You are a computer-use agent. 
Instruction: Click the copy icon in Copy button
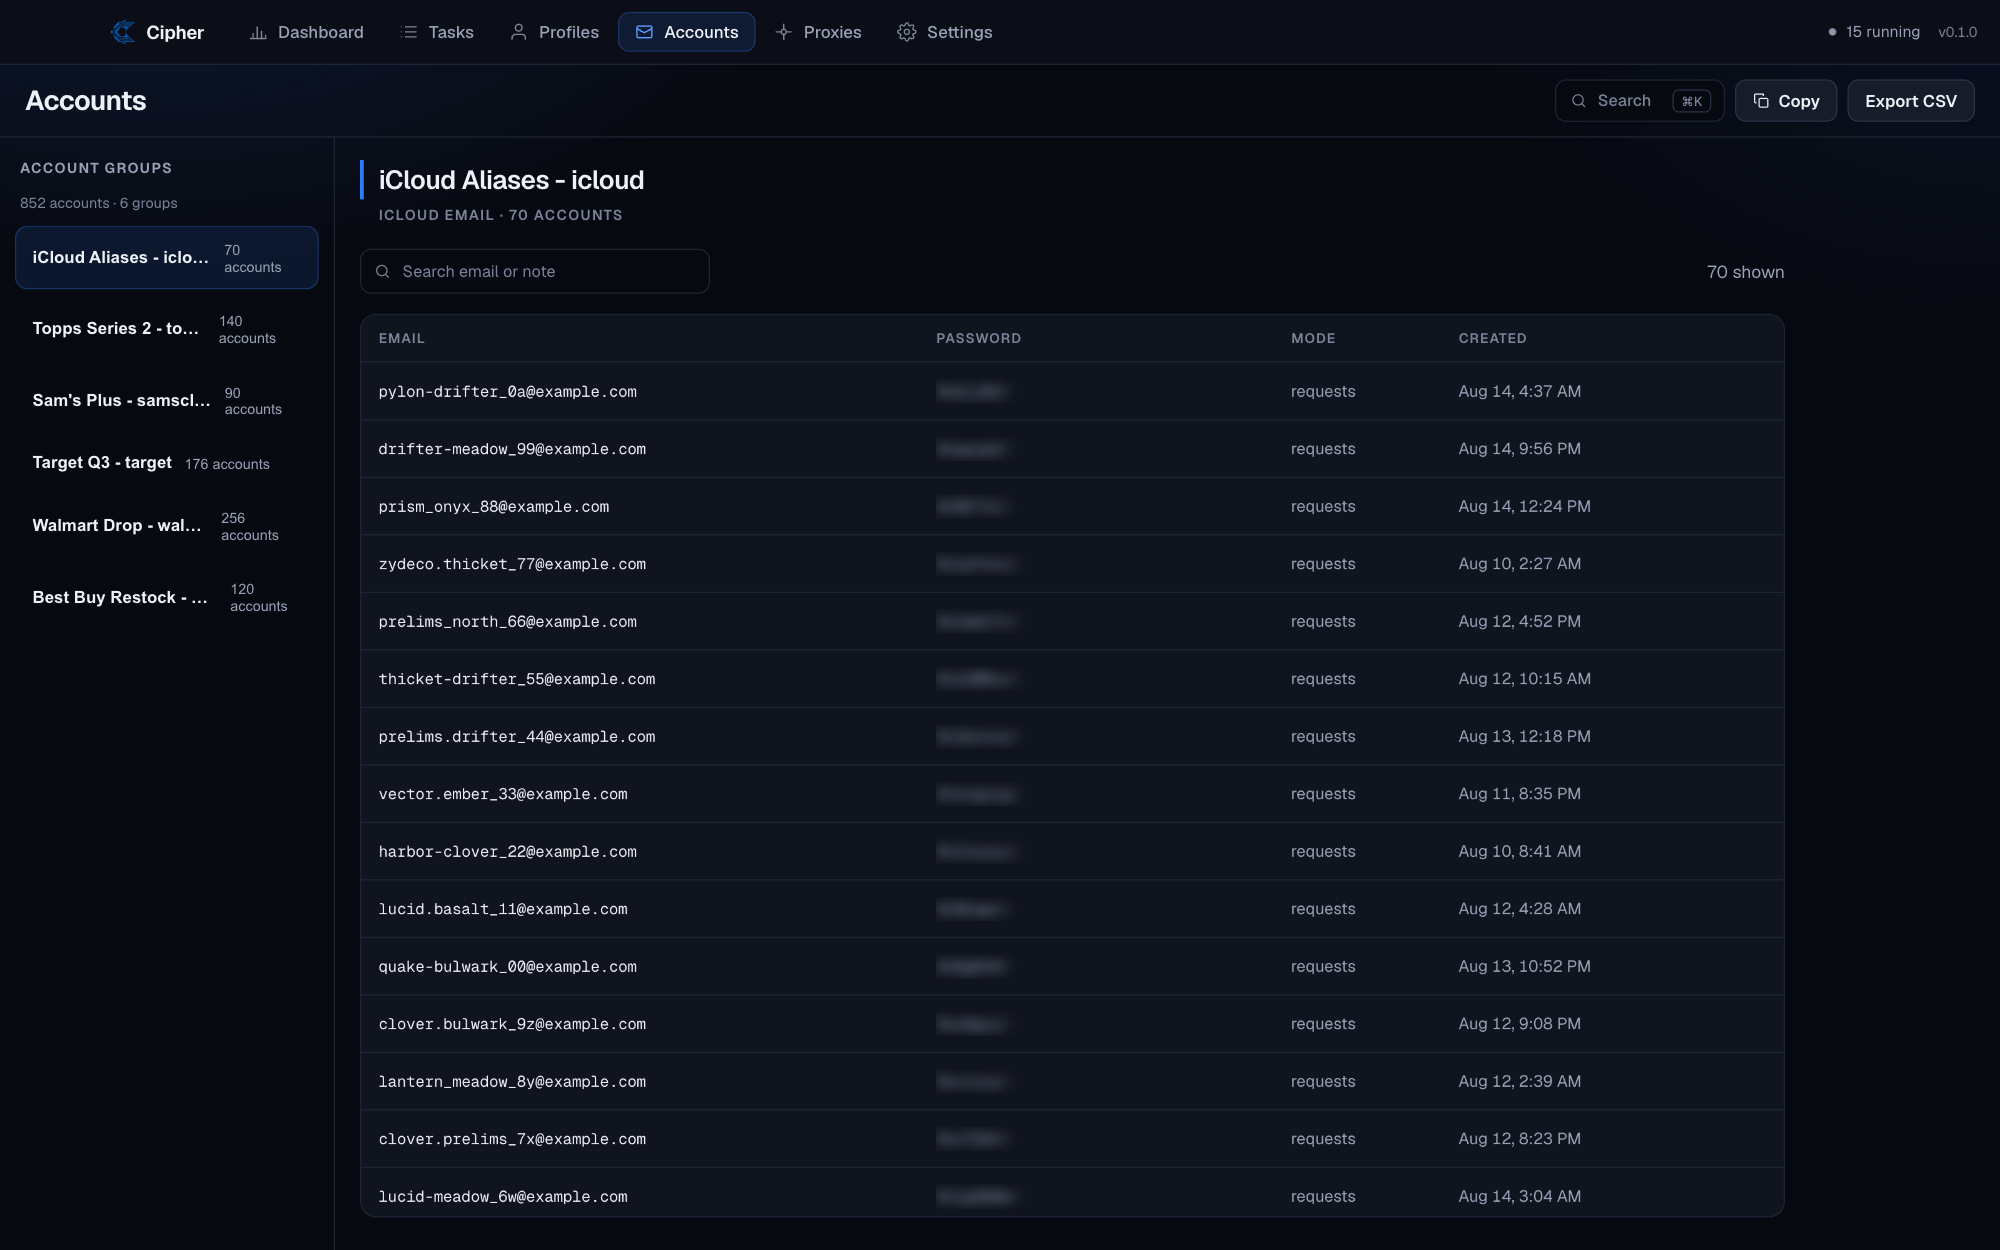click(x=1761, y=101)
